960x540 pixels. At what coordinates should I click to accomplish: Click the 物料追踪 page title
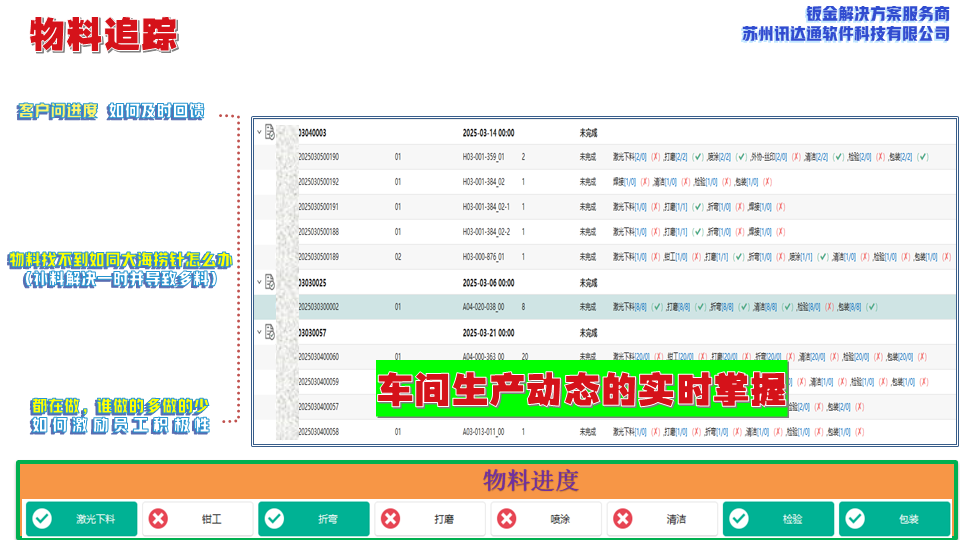tap(104, 36)
